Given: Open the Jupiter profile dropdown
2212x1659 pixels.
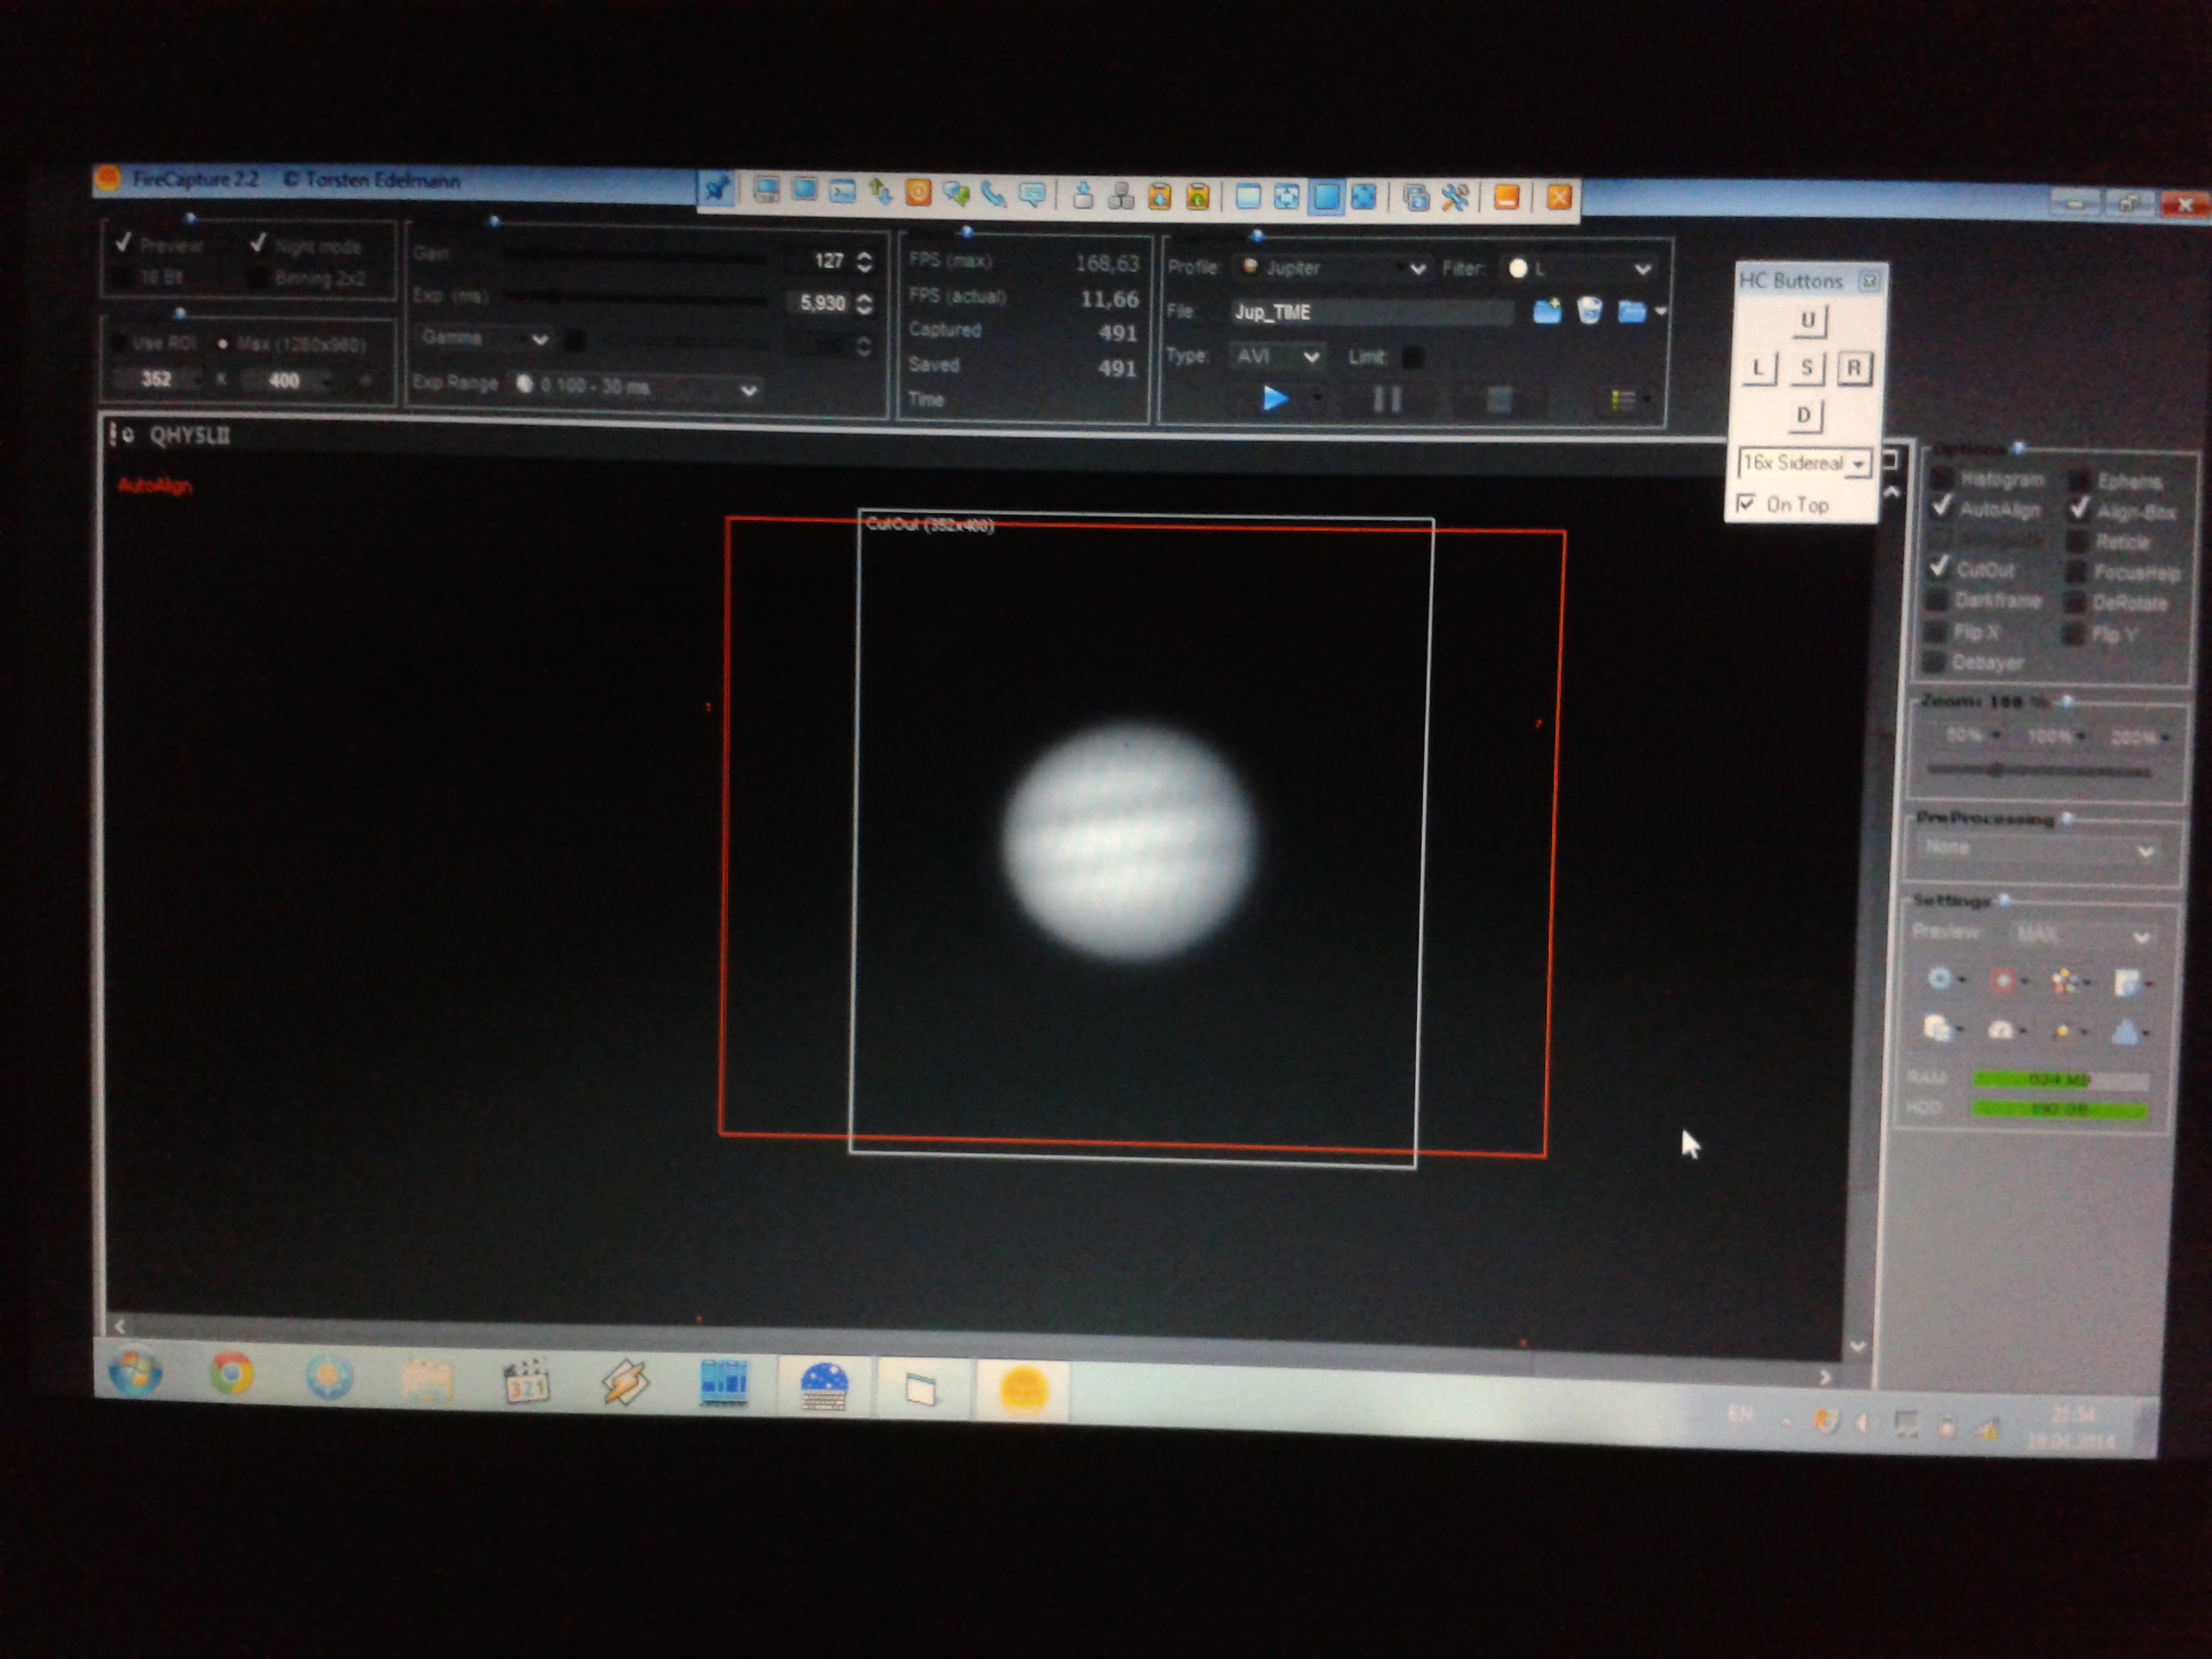Looking at the screenshot, I should coord(1416,268).
